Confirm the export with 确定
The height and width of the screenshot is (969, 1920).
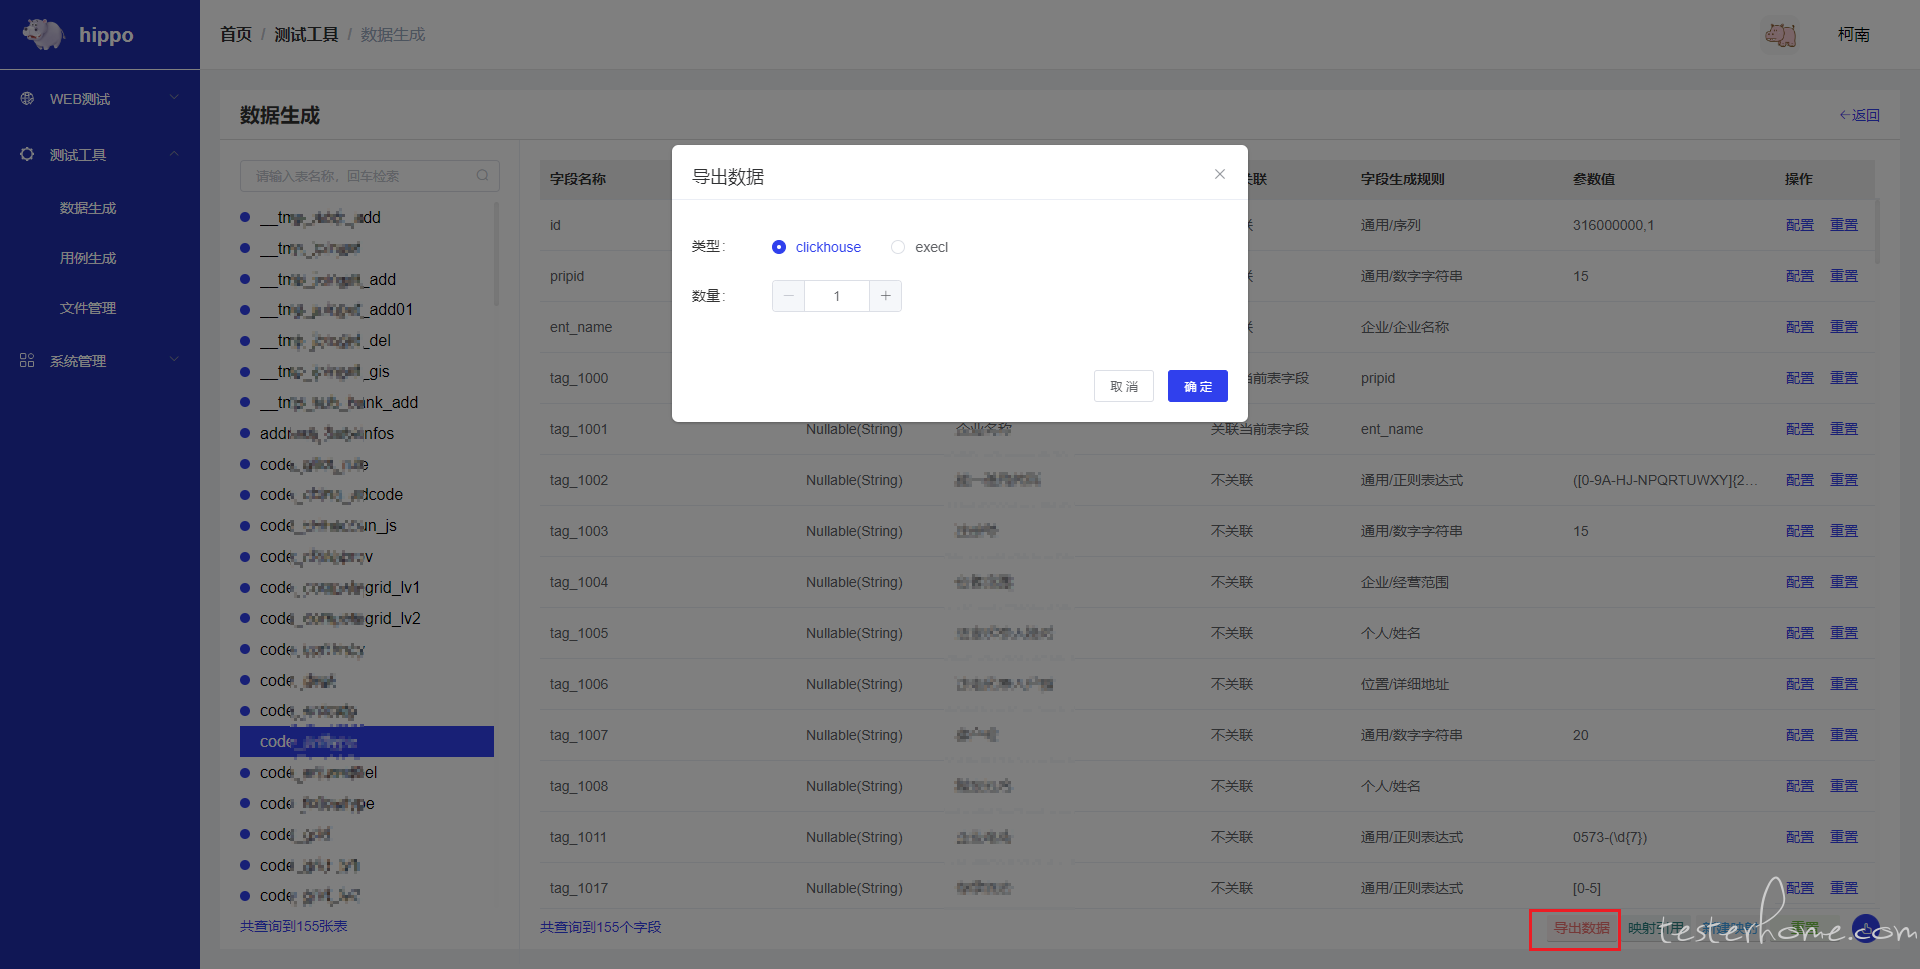pyautogui.click(x=1198, y=386)
